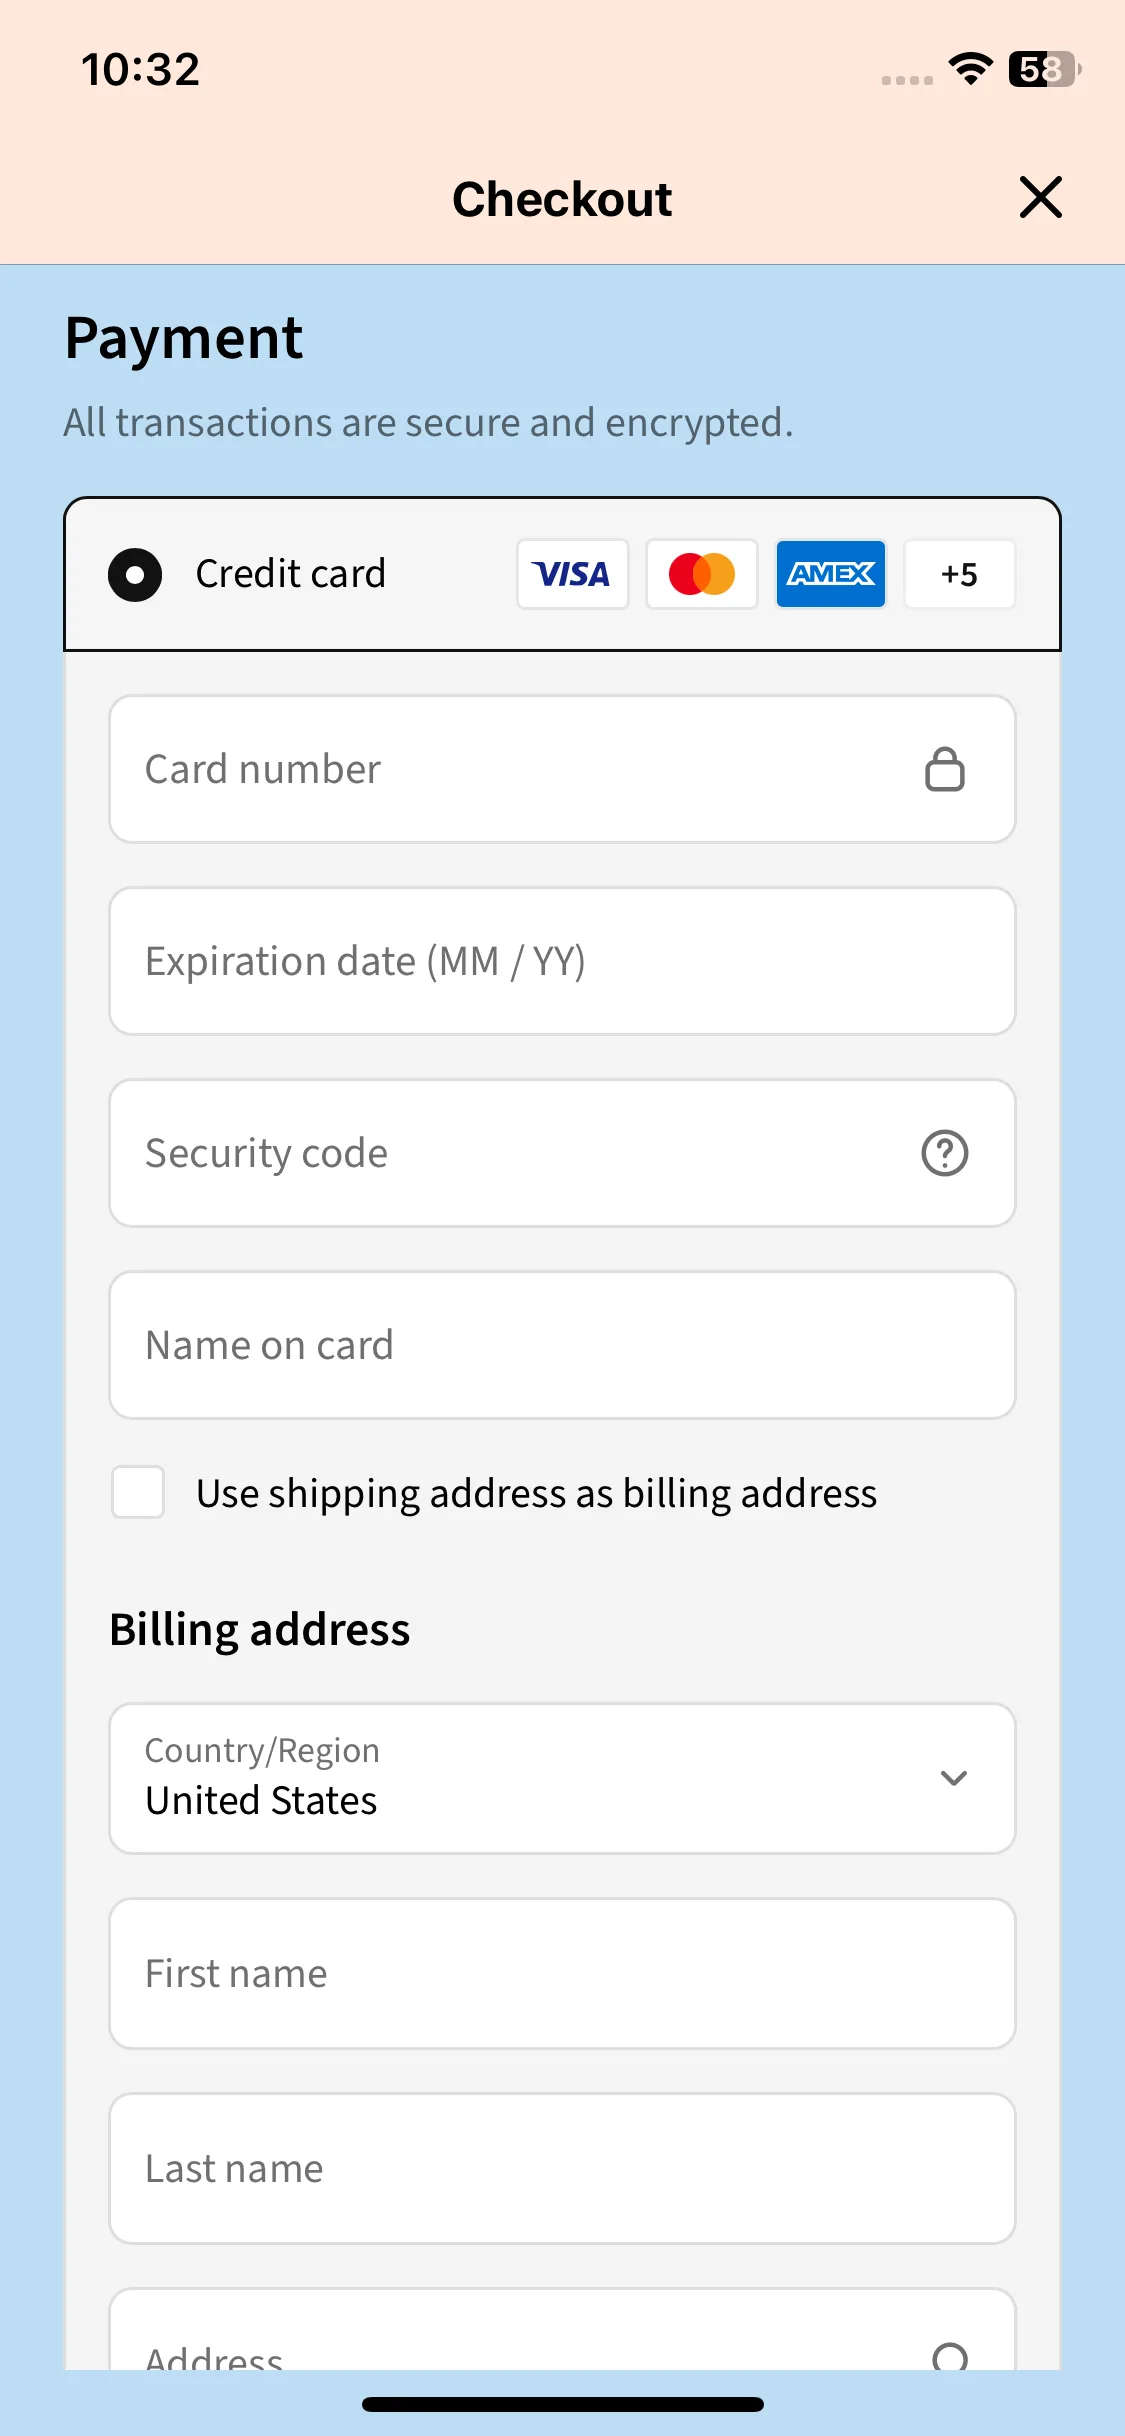Focus the Name on card field
The height and width of the screenshot is (2436, 1125).
[x=562, y=1345]
